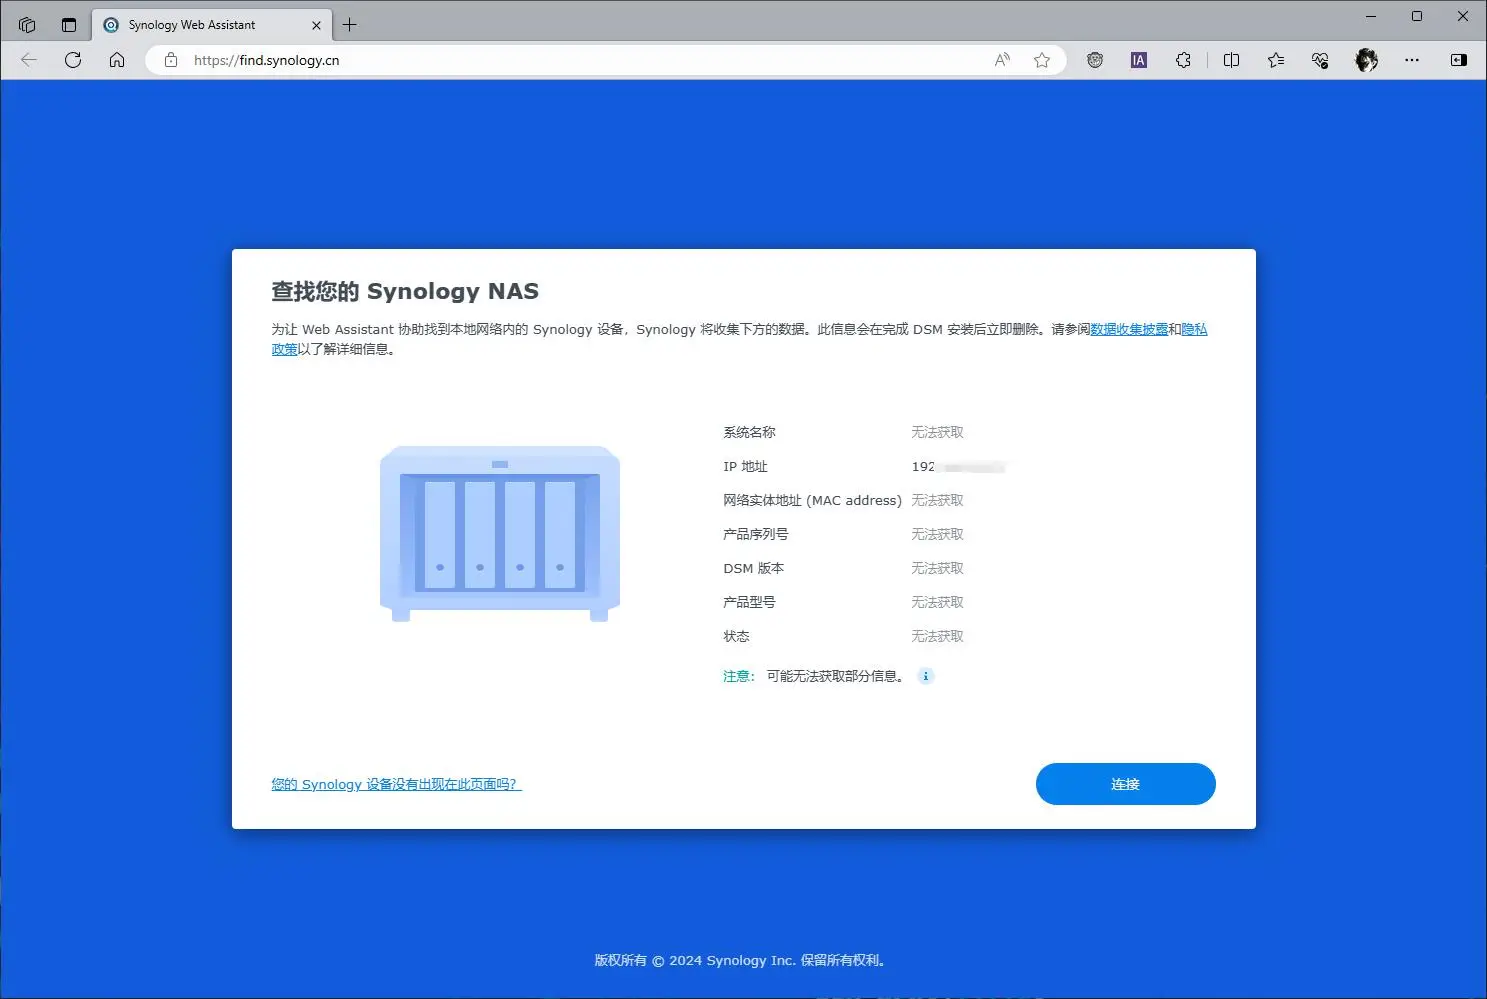View site info via the lock icon

(x=171, y=60)
